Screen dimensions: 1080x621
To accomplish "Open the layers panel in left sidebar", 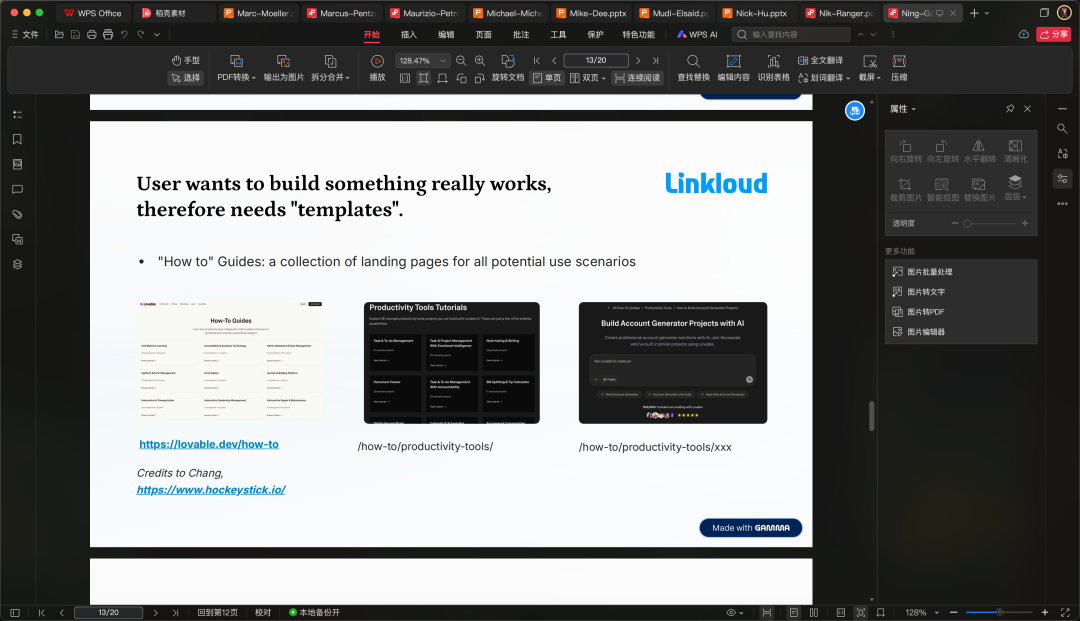I will [x=17, y=264].
